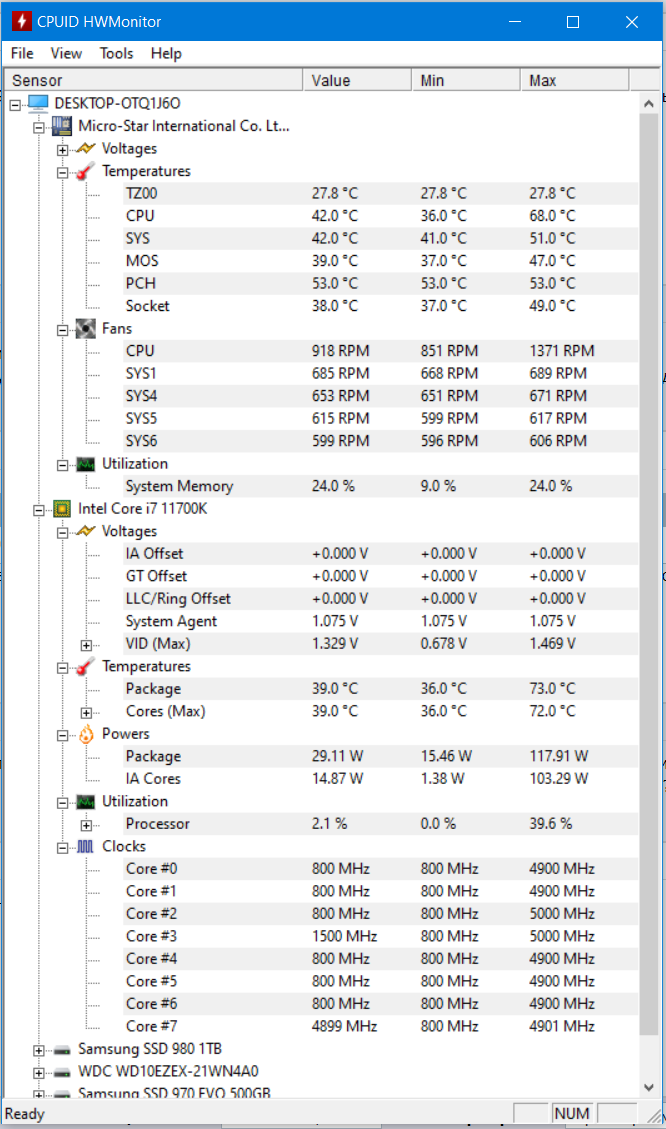Expand the motherboard Voltages node

coord(62,149)
